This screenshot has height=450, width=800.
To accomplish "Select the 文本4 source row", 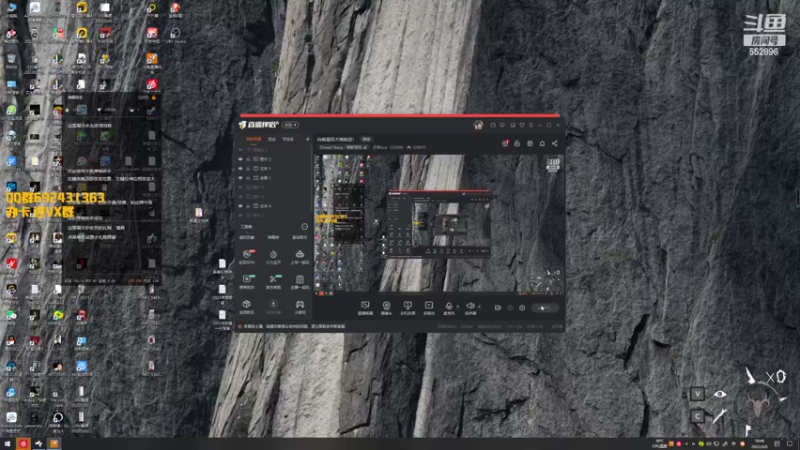I will click(x=273, y=206).
